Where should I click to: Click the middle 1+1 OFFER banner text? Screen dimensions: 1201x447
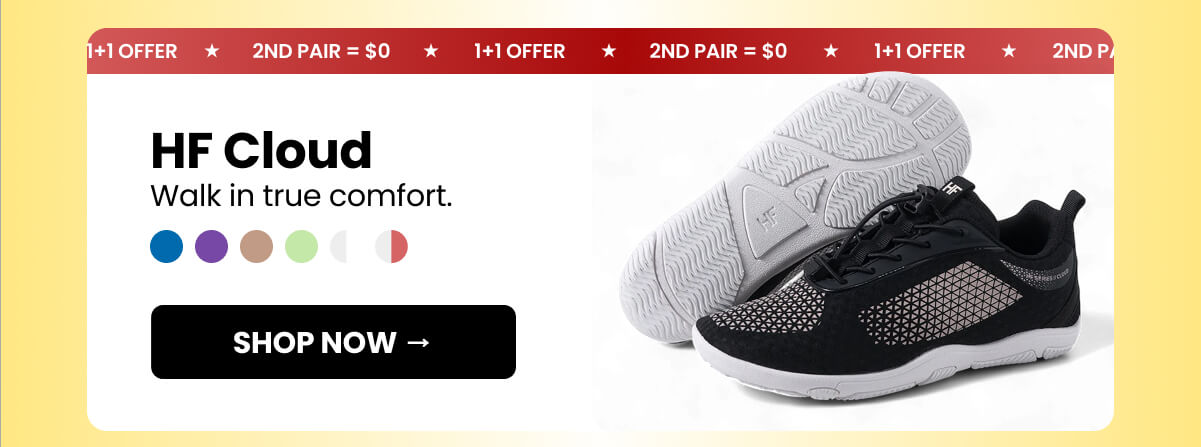(519, 51)
